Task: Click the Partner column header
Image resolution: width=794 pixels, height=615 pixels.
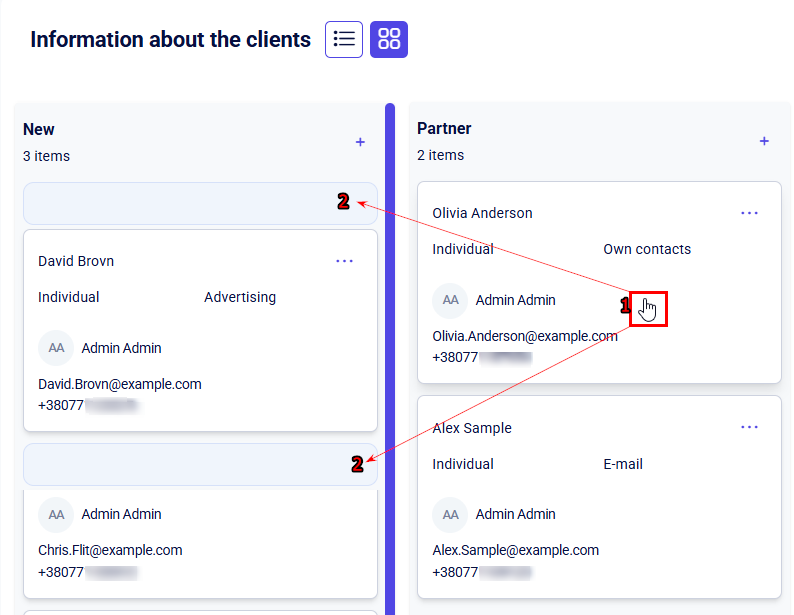Action: point(444,128)
